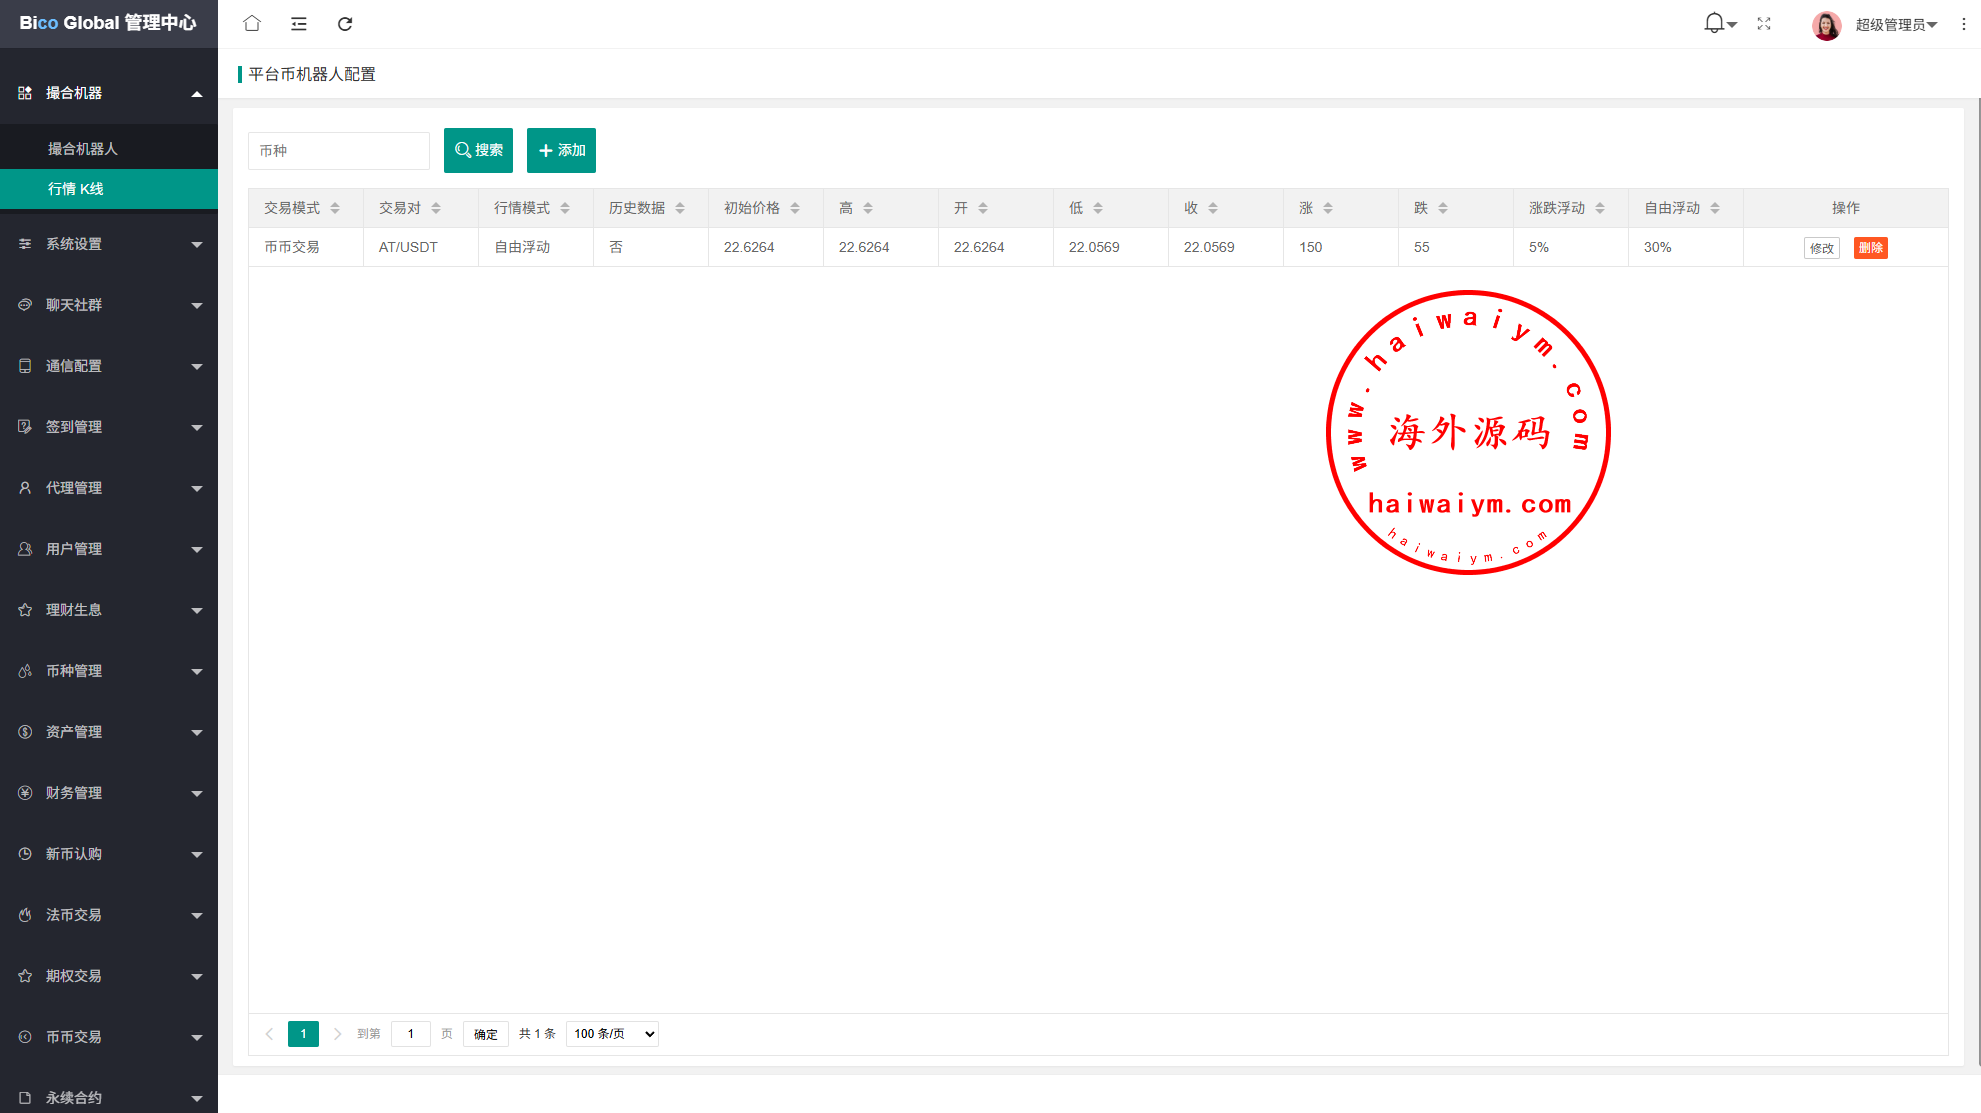Open the vertical three-dot menu
This screenshot has width=1981, height=1113.
coord(1963,23)
